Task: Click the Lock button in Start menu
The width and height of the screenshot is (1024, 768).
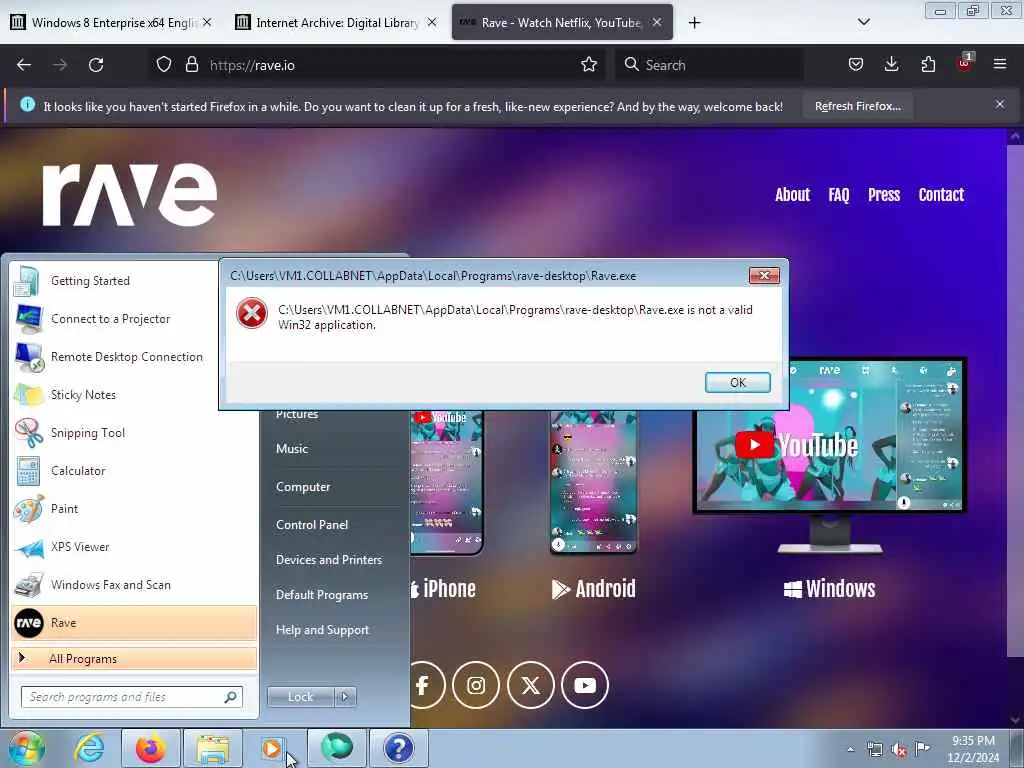Action: coord(300,697)
